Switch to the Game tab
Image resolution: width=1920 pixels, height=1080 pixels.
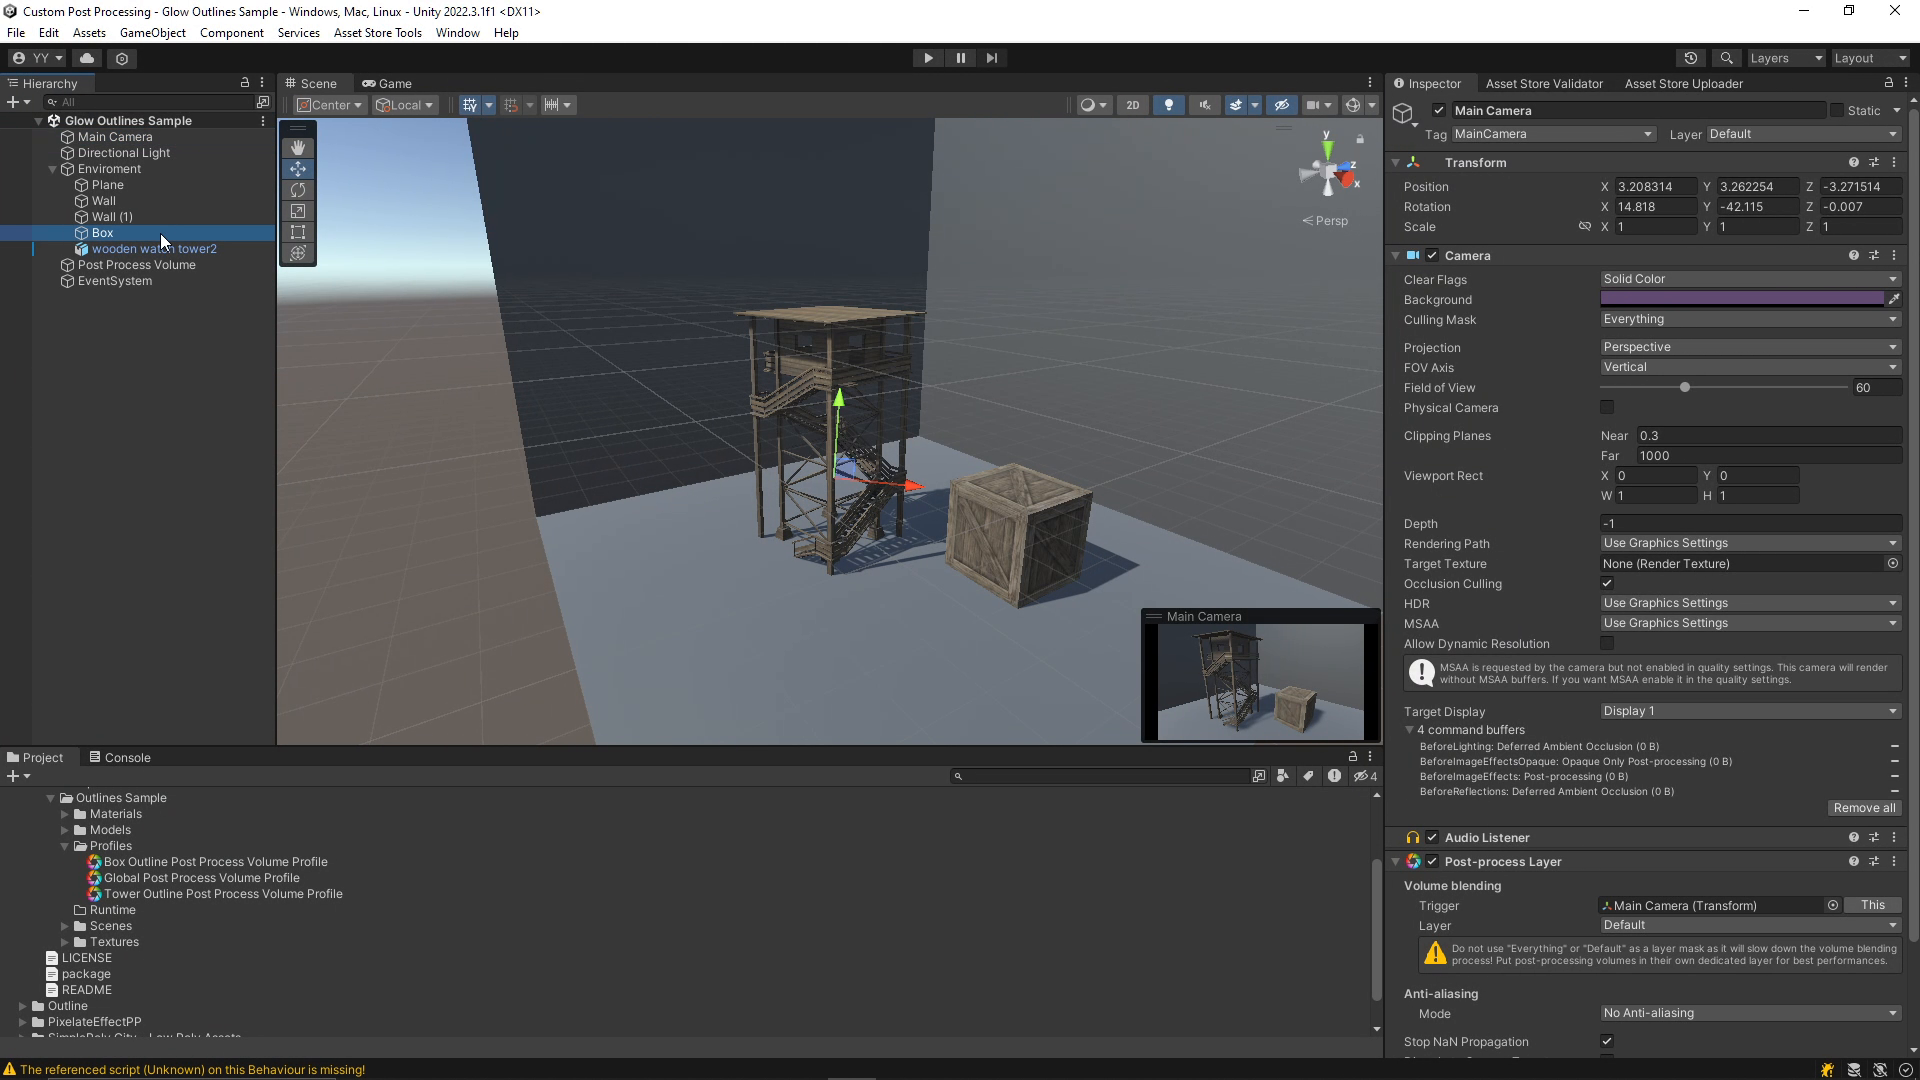[x=387, y=83]
